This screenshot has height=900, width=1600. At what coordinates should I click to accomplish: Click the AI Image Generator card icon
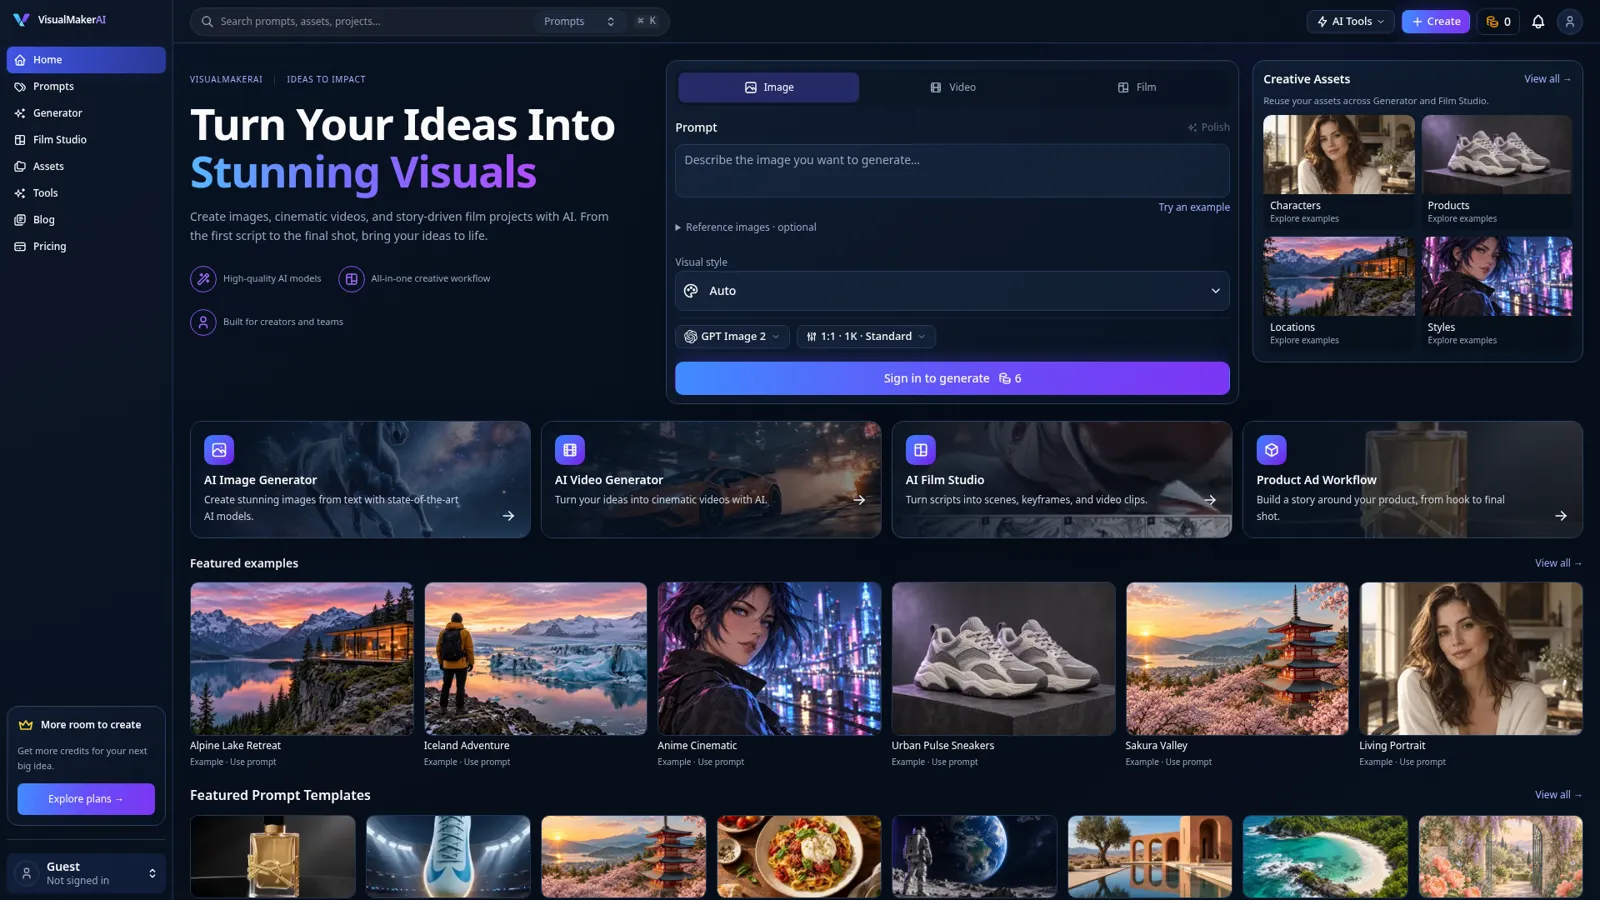(x=219, y=450)
